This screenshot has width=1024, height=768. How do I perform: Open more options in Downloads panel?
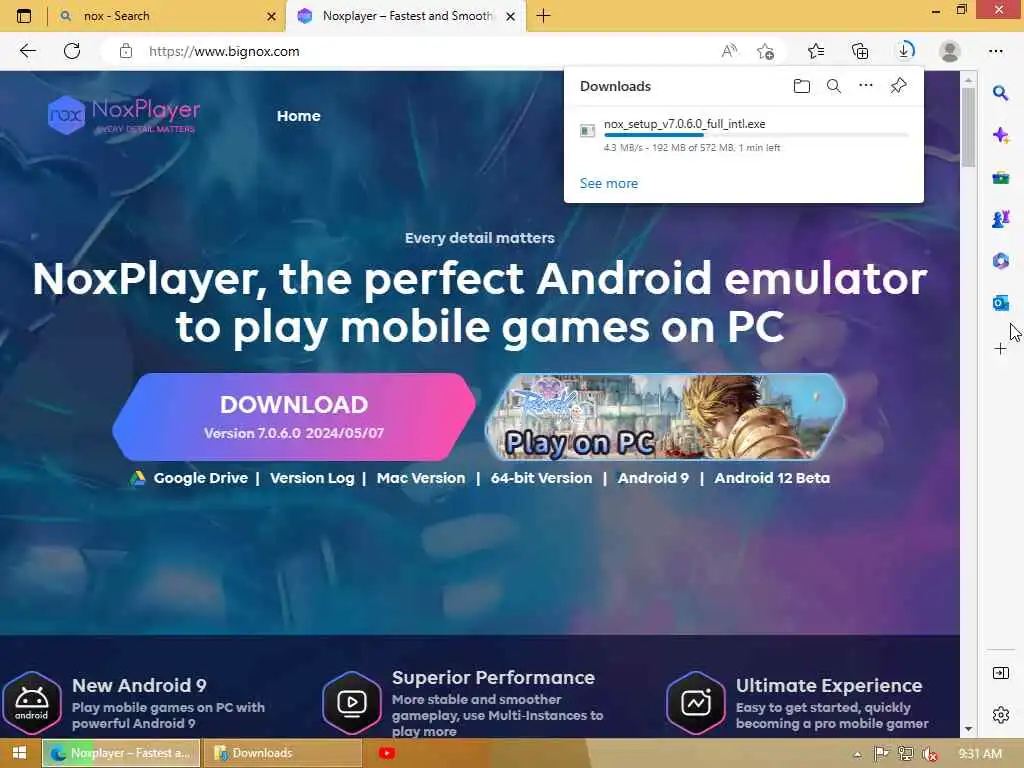click(866, 85)
